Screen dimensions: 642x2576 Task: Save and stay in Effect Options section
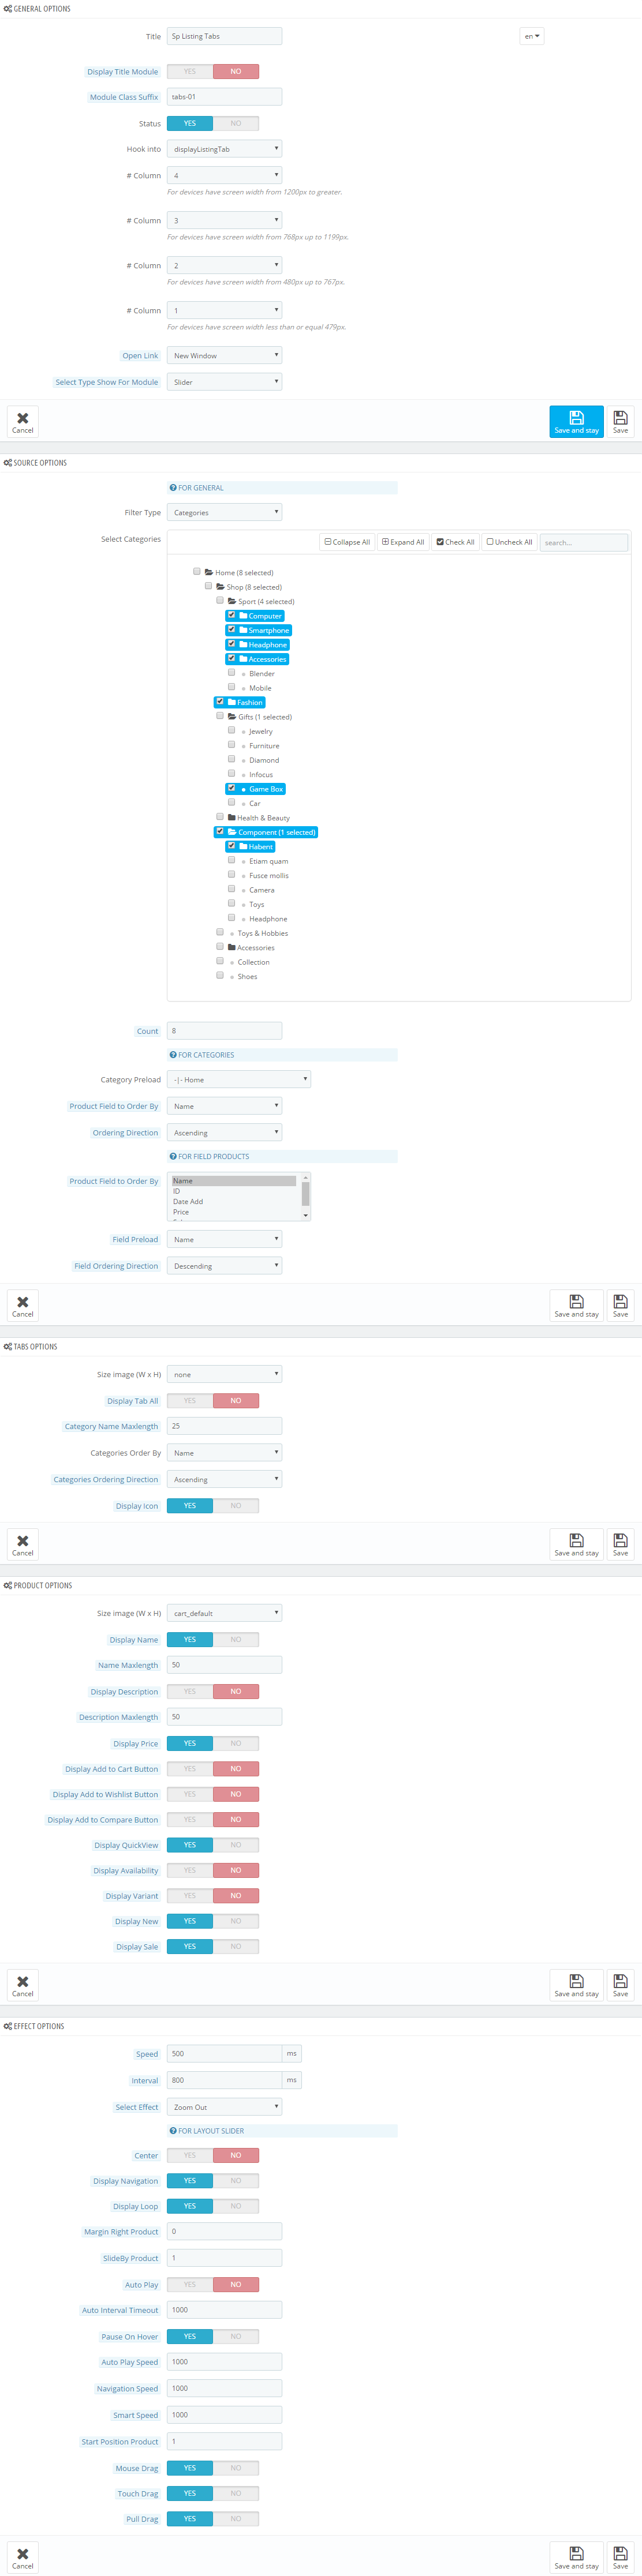click(x=576, y=2557)
